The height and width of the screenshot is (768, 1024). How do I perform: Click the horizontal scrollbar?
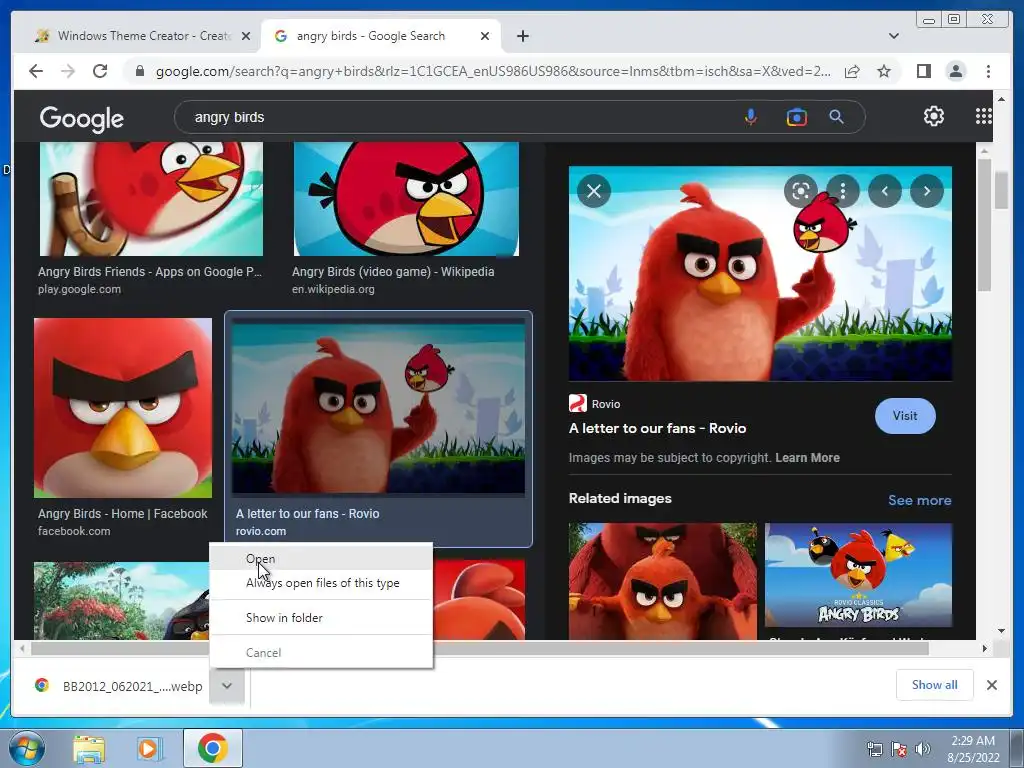coord(480,648)
